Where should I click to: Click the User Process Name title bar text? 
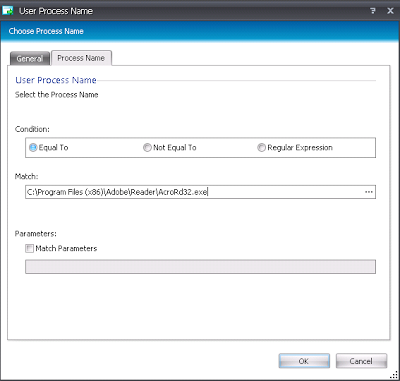[x=56, y=11]
